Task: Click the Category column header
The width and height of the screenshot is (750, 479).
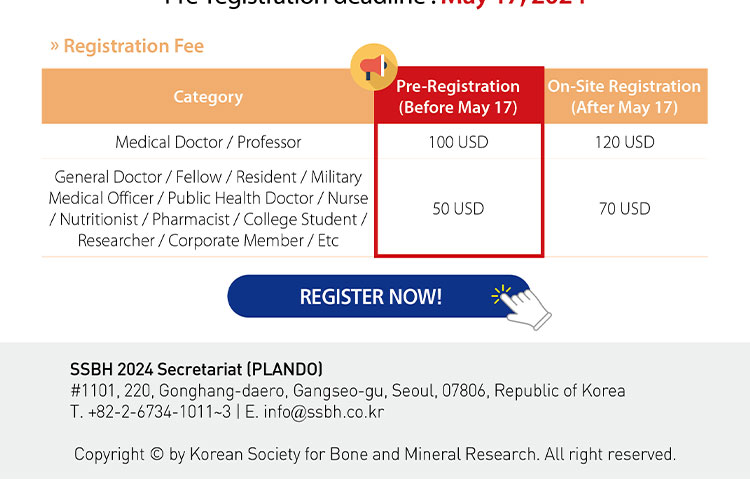Action: (x=208, y=96)
